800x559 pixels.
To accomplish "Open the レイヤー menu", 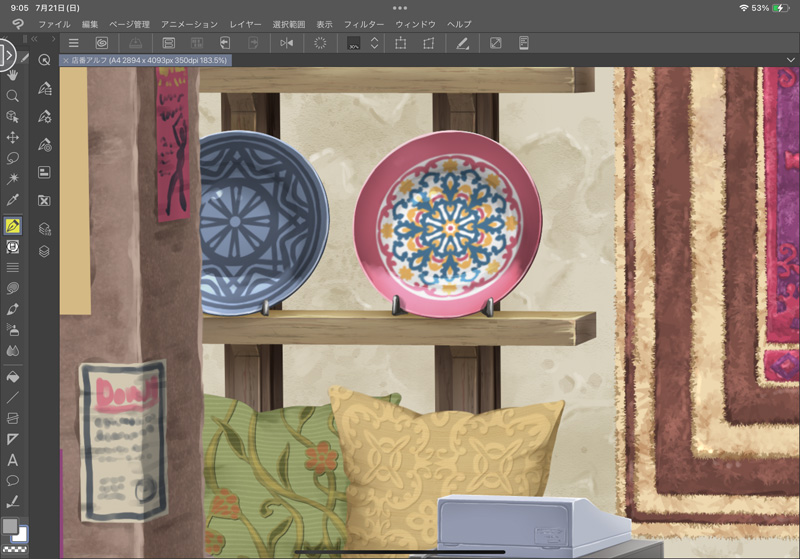I will pyautogui.click(x=245, y=23).
